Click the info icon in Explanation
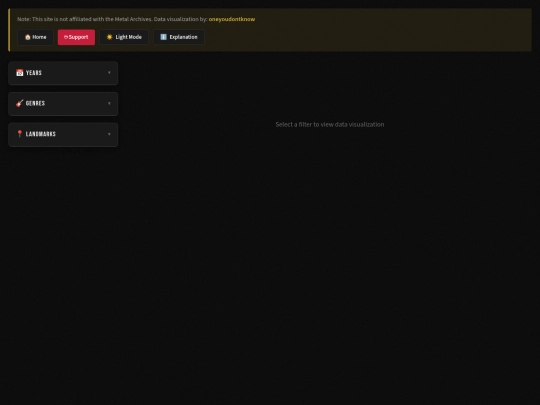 point(164,37)
